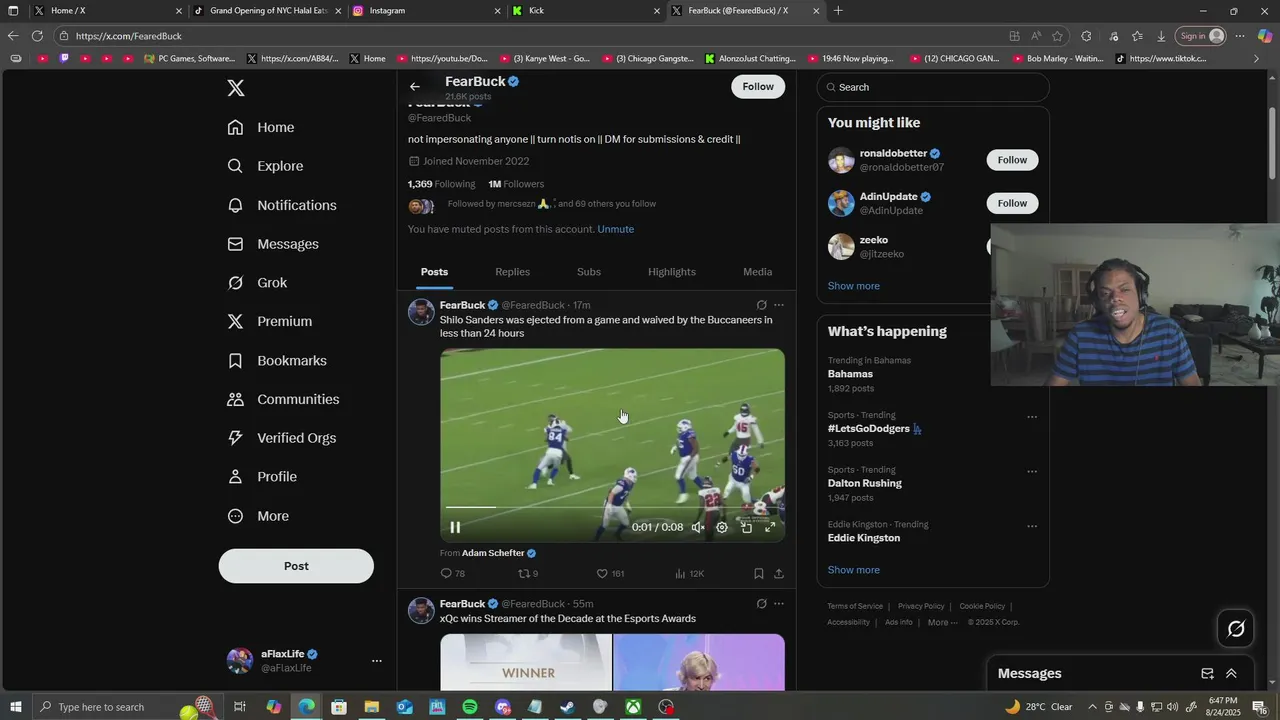1280x720 pixels.
Task: Open the more options for #LetsGoDodgers
Action: [x=1032, y=417]
